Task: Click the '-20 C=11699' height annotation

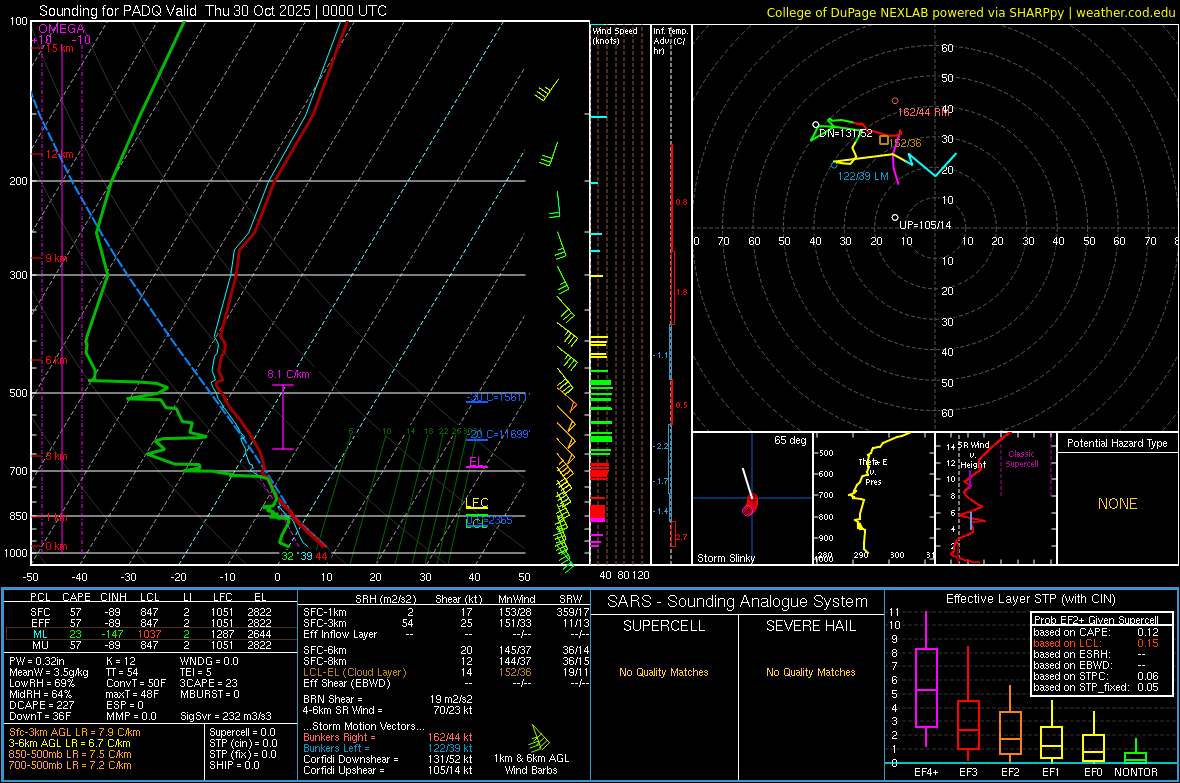Action: [x=498, y=434]
